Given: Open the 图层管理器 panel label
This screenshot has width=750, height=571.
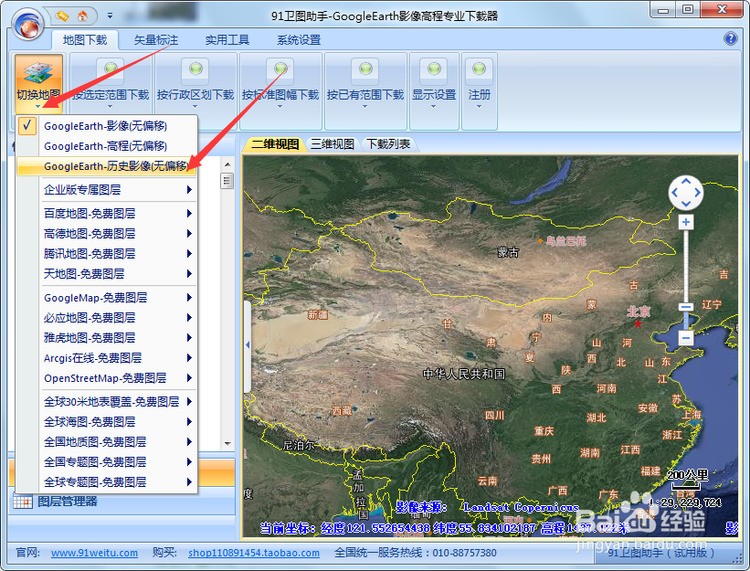Looking at the screenshot, I should [67, 502].
